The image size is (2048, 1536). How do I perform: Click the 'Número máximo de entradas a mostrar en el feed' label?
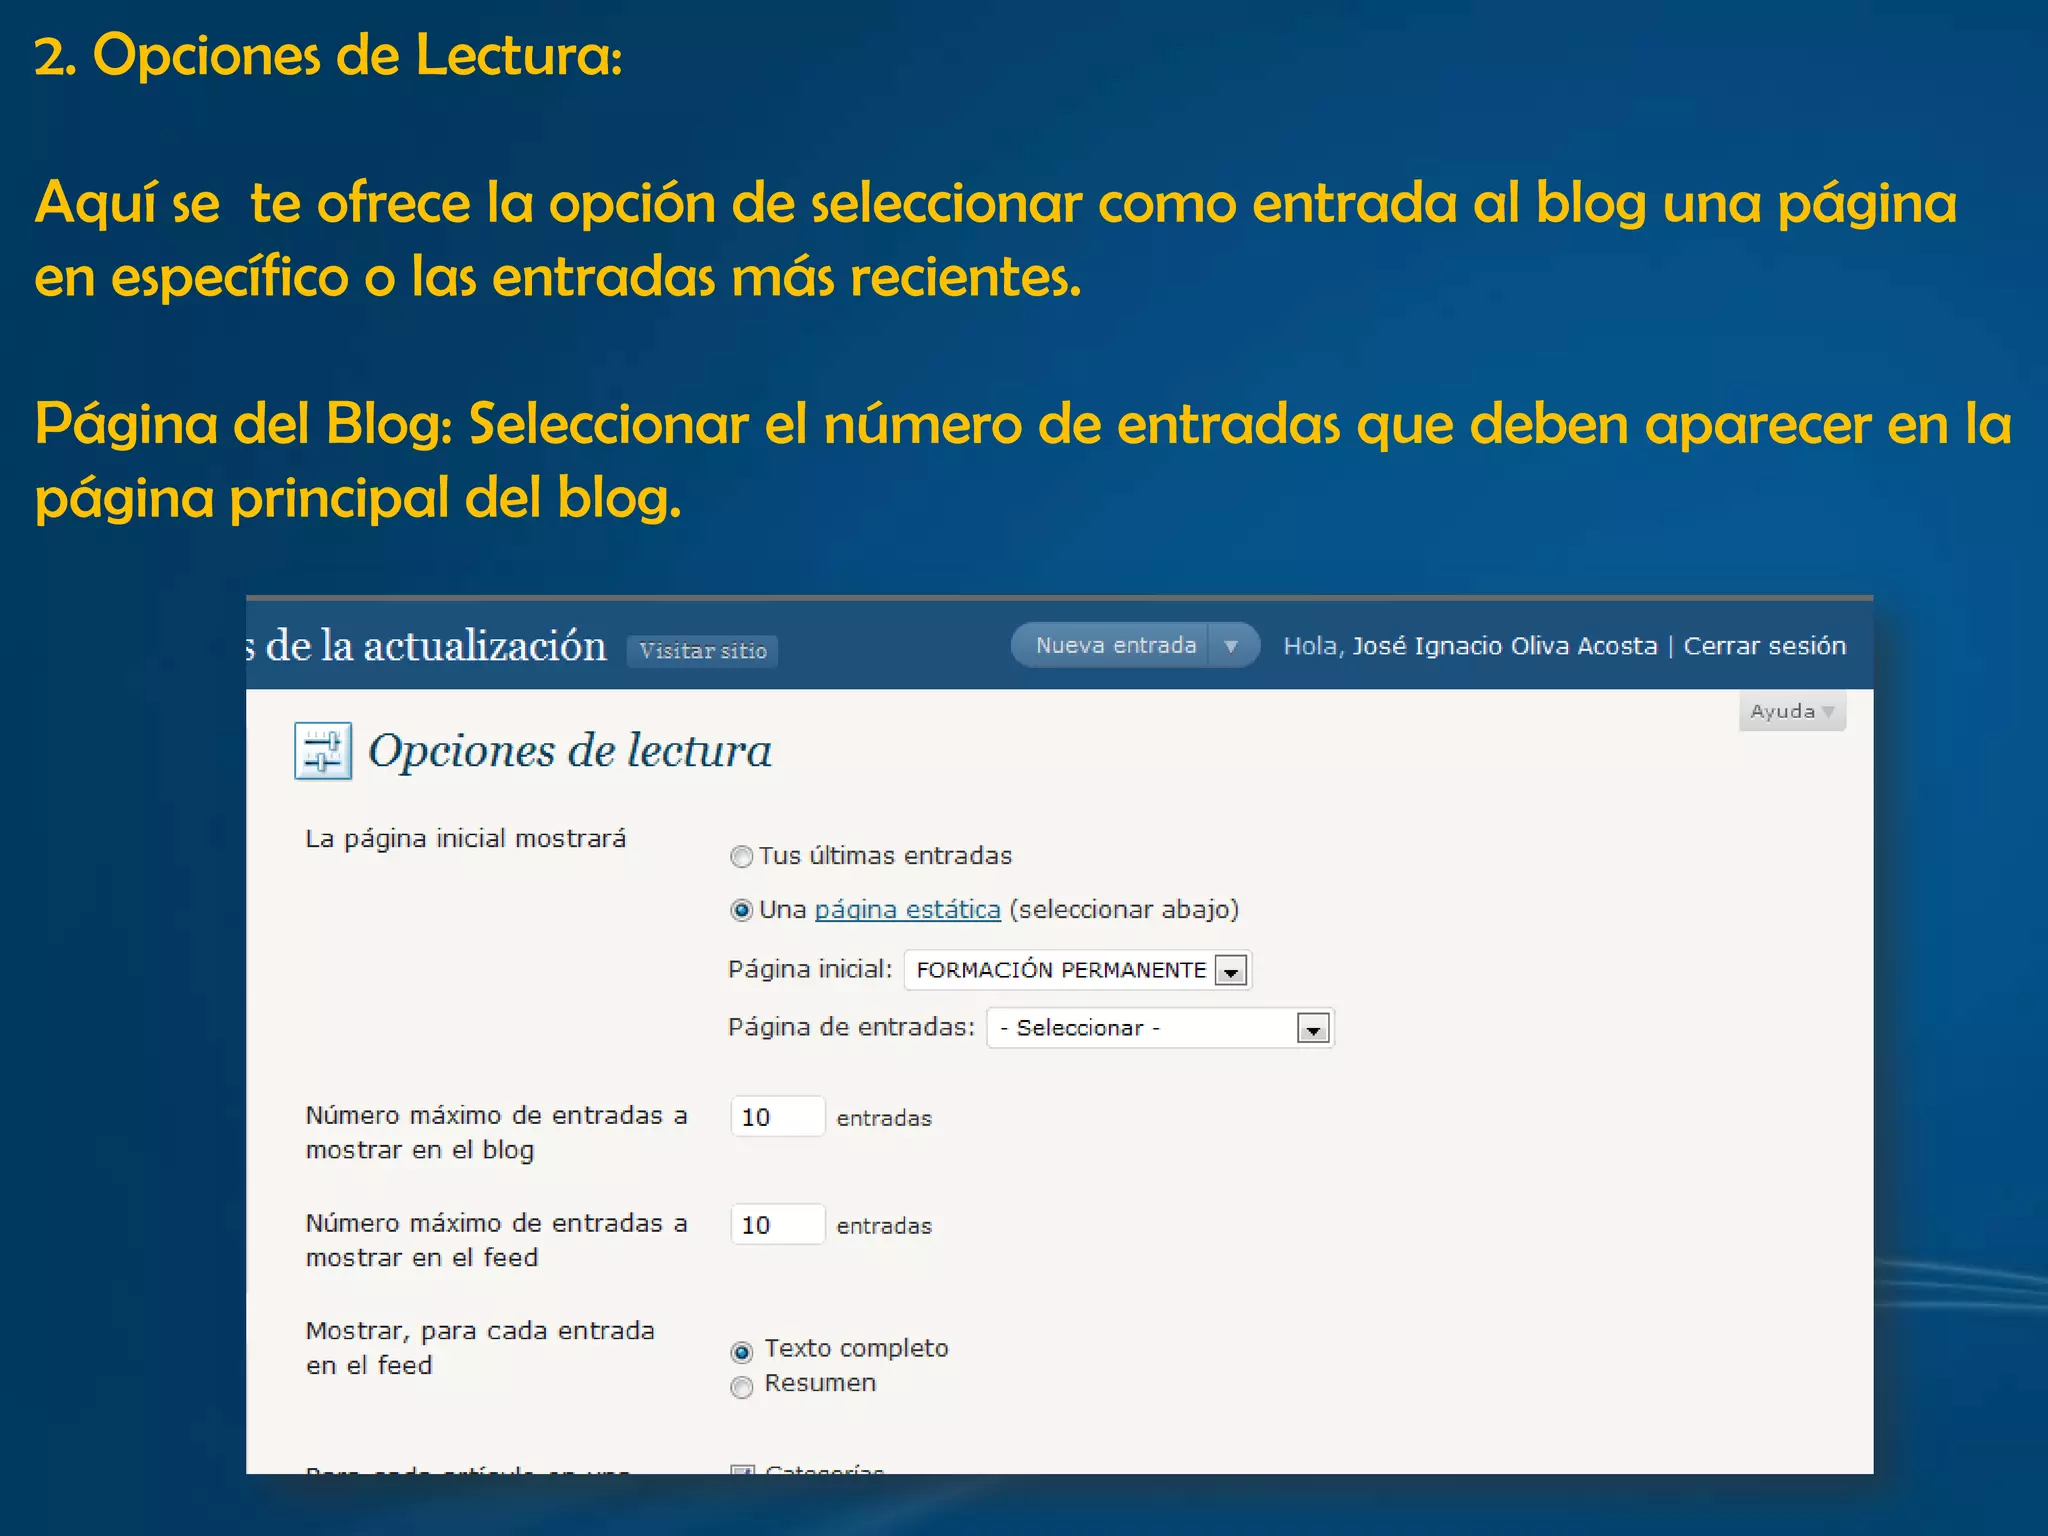497,1240
